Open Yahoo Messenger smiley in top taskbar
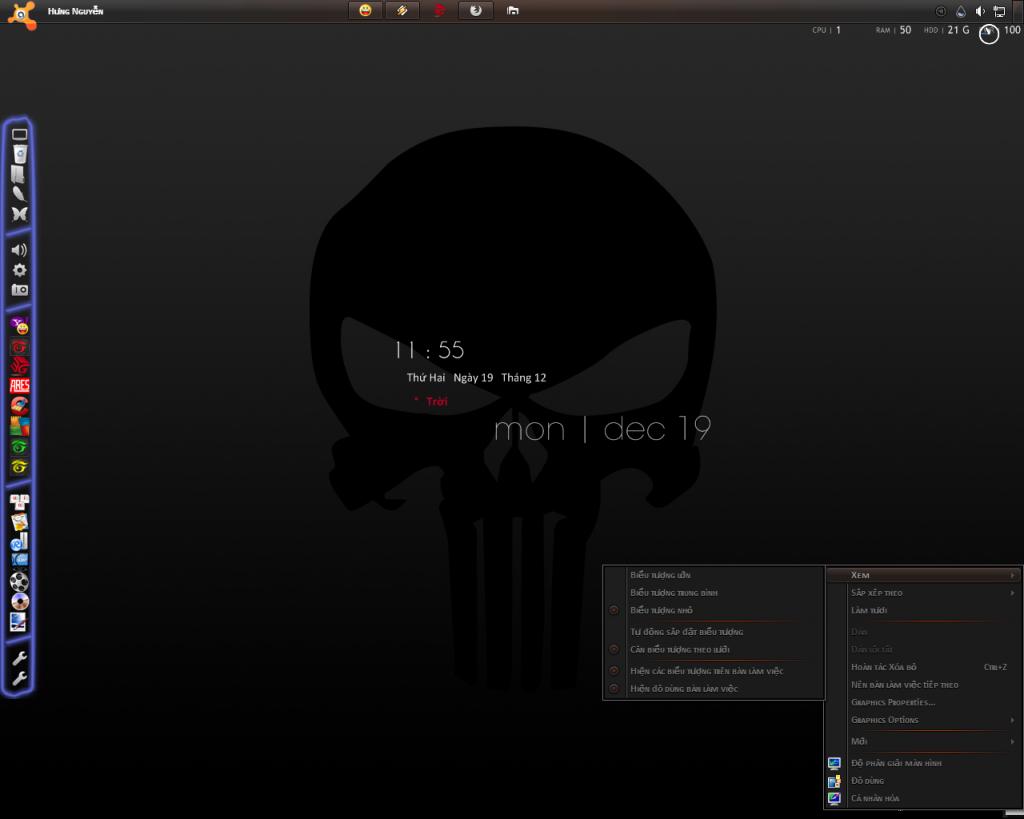 (365, 10)
